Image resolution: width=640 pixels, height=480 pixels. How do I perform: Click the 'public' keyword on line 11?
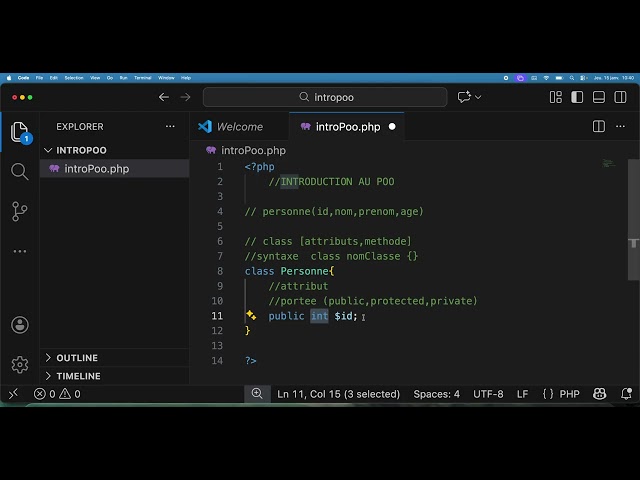[x=286, y=316]
